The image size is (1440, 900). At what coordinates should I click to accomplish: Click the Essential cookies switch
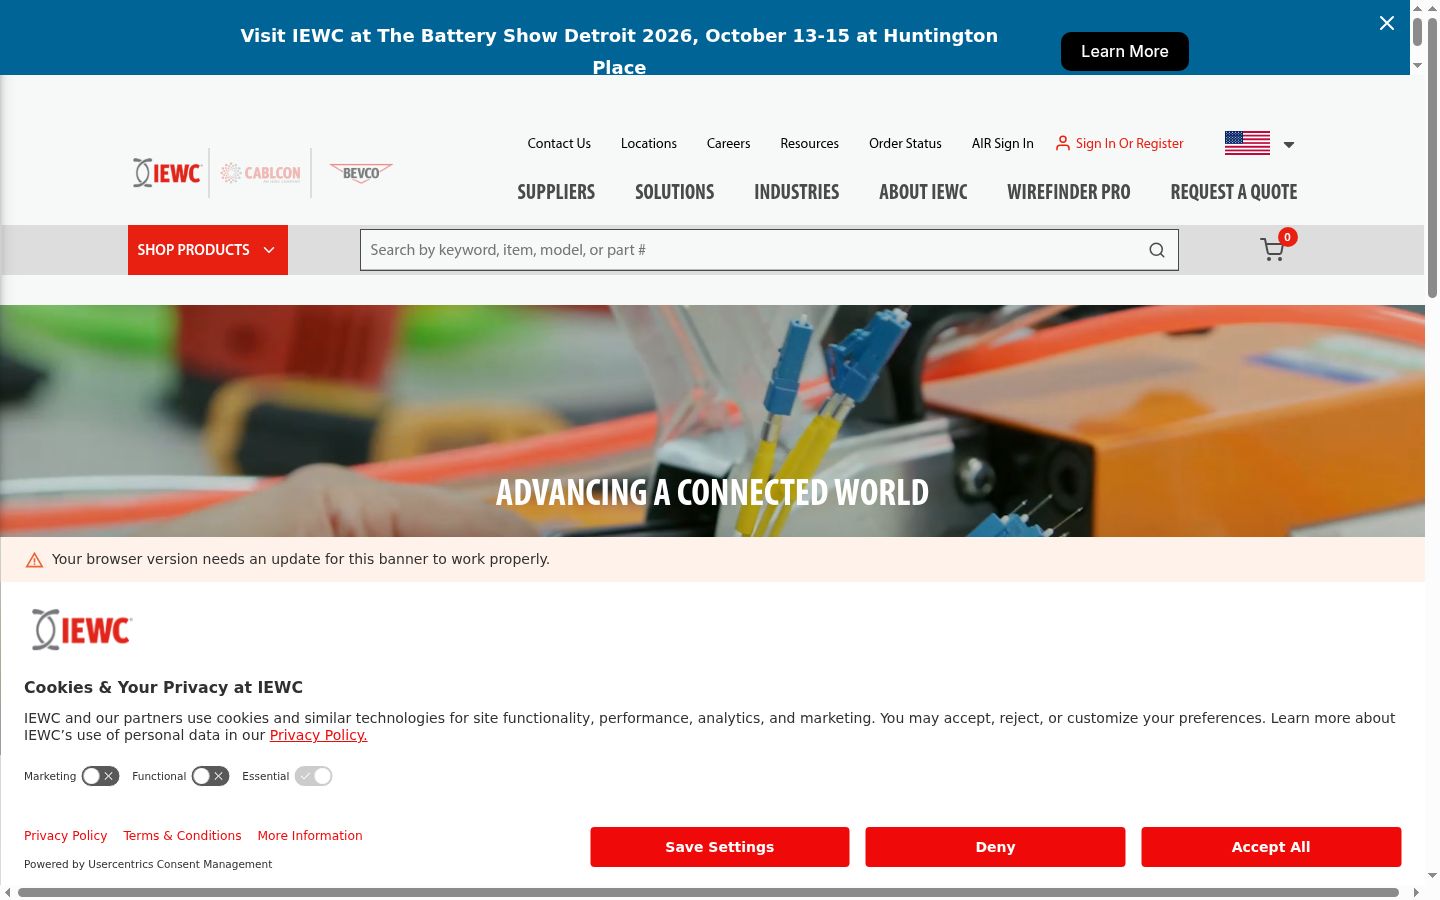[313, 776]
